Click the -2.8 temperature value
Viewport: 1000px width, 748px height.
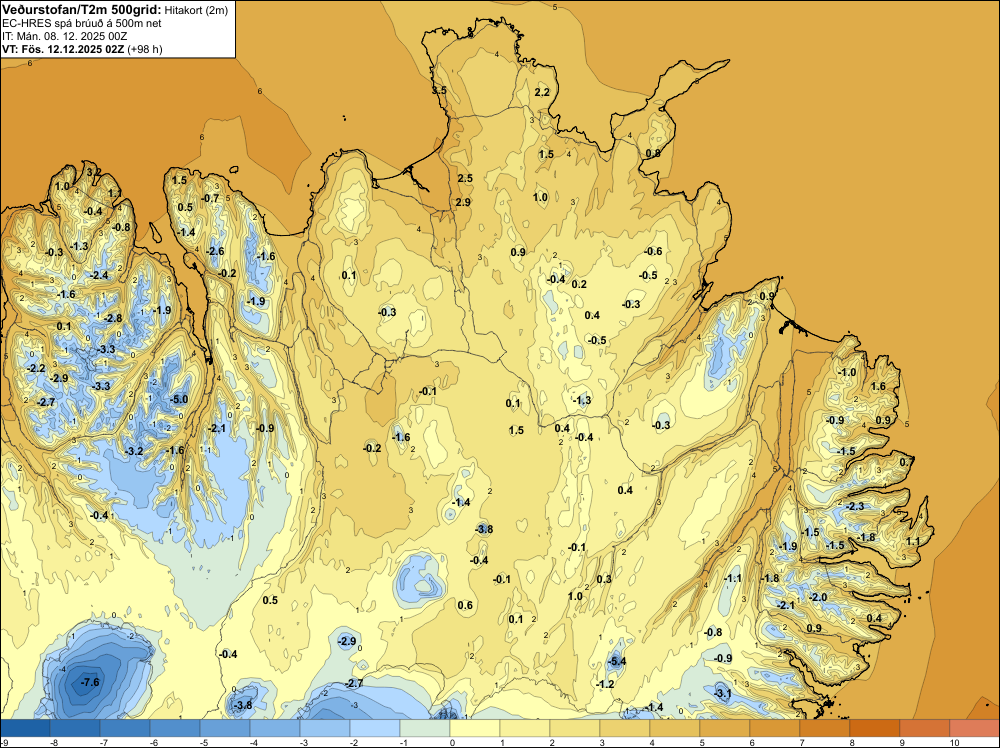click(112, 318)
